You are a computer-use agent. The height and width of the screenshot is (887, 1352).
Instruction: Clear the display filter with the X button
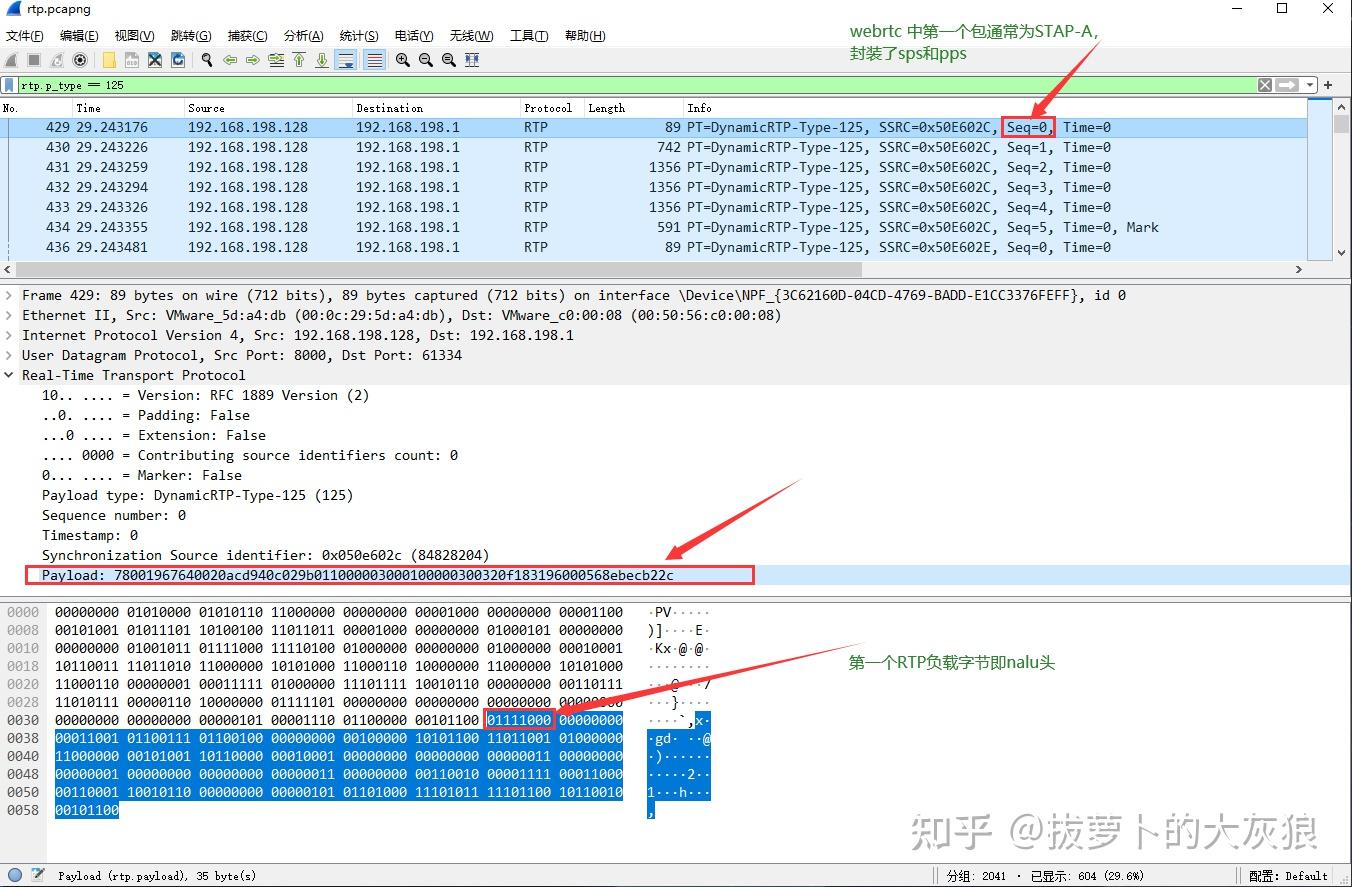pos(1264,85)
